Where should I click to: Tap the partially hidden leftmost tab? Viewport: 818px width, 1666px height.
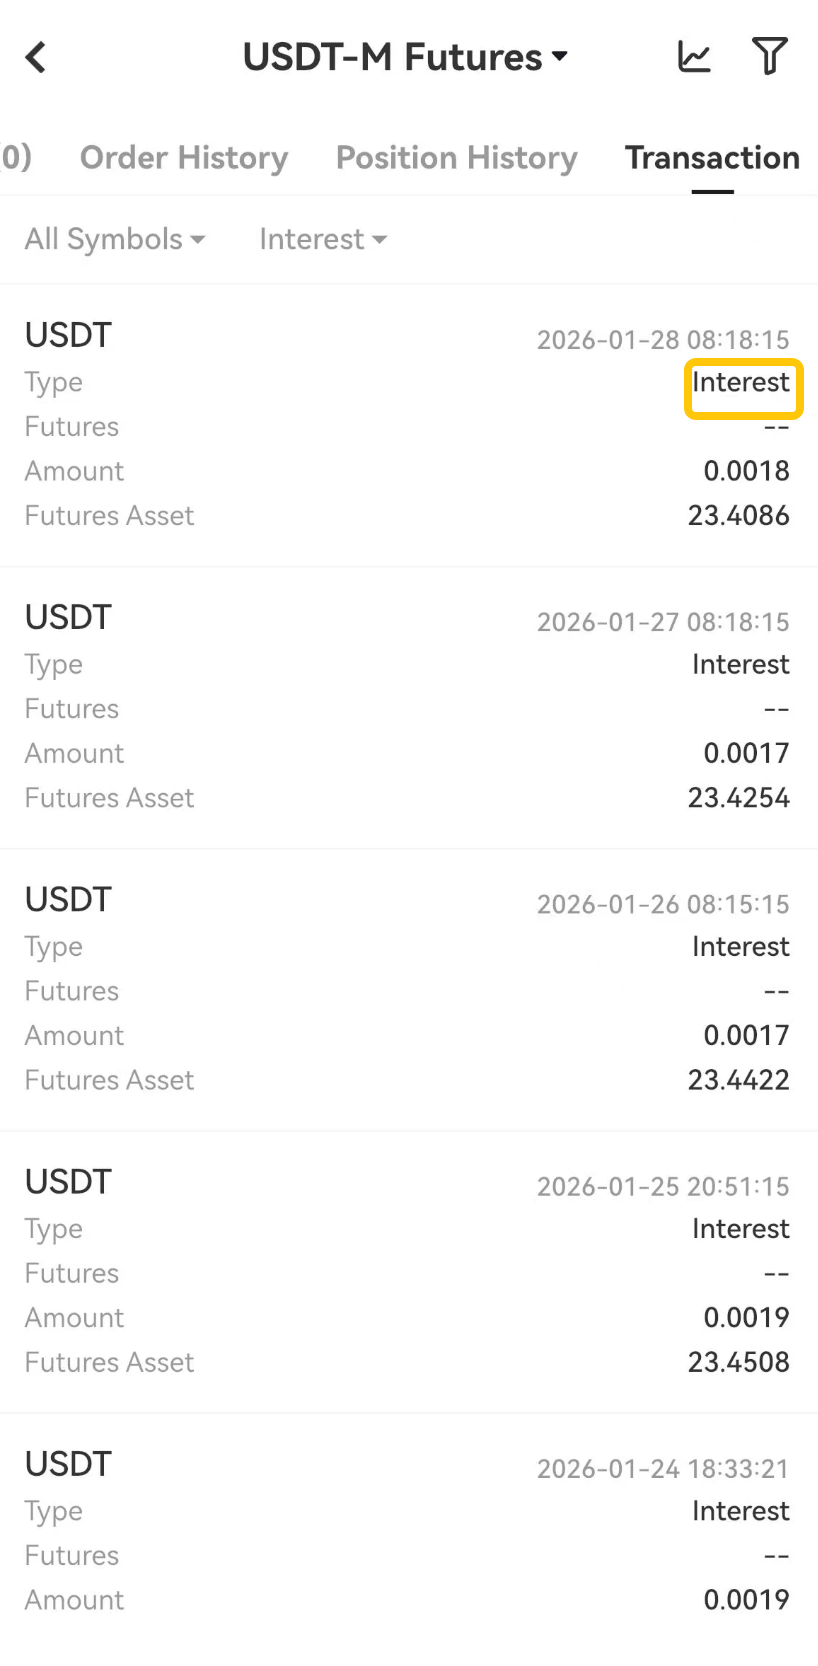pos(14,158)
